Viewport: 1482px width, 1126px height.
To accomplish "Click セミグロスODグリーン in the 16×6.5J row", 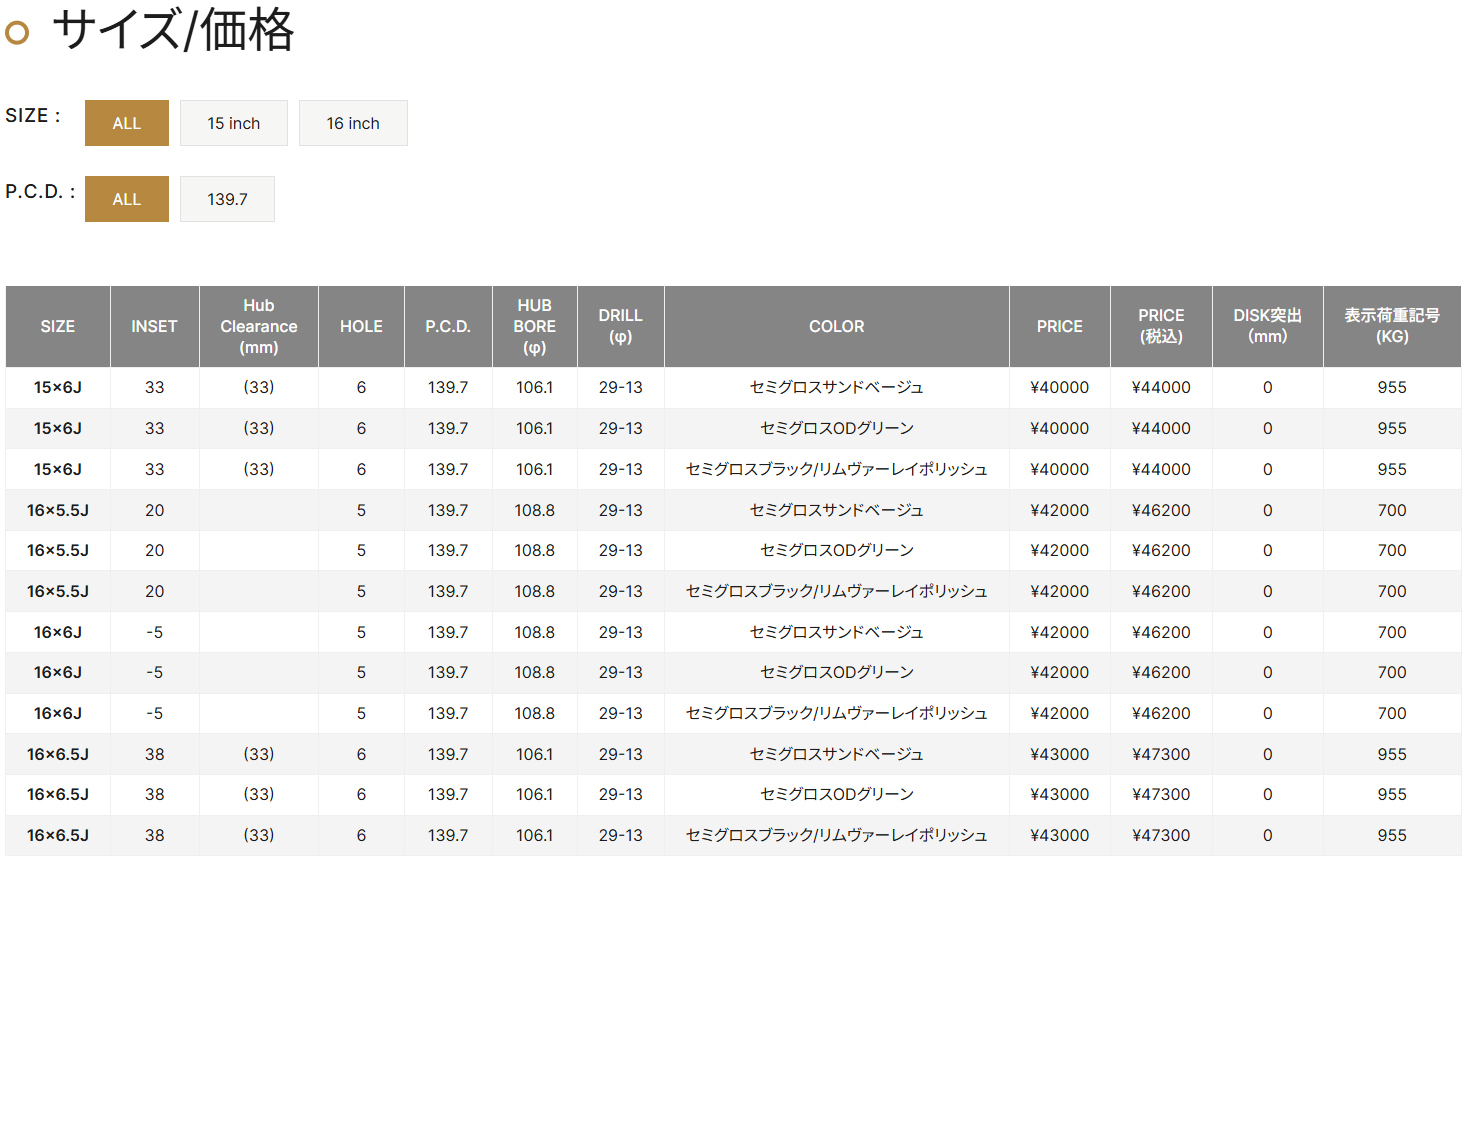I will (x=836, y=795).
